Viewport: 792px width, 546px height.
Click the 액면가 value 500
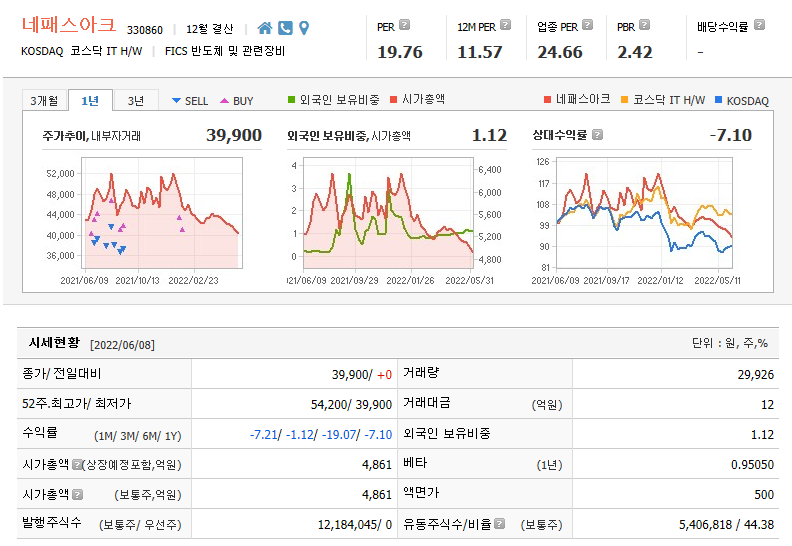coord(764,494)
